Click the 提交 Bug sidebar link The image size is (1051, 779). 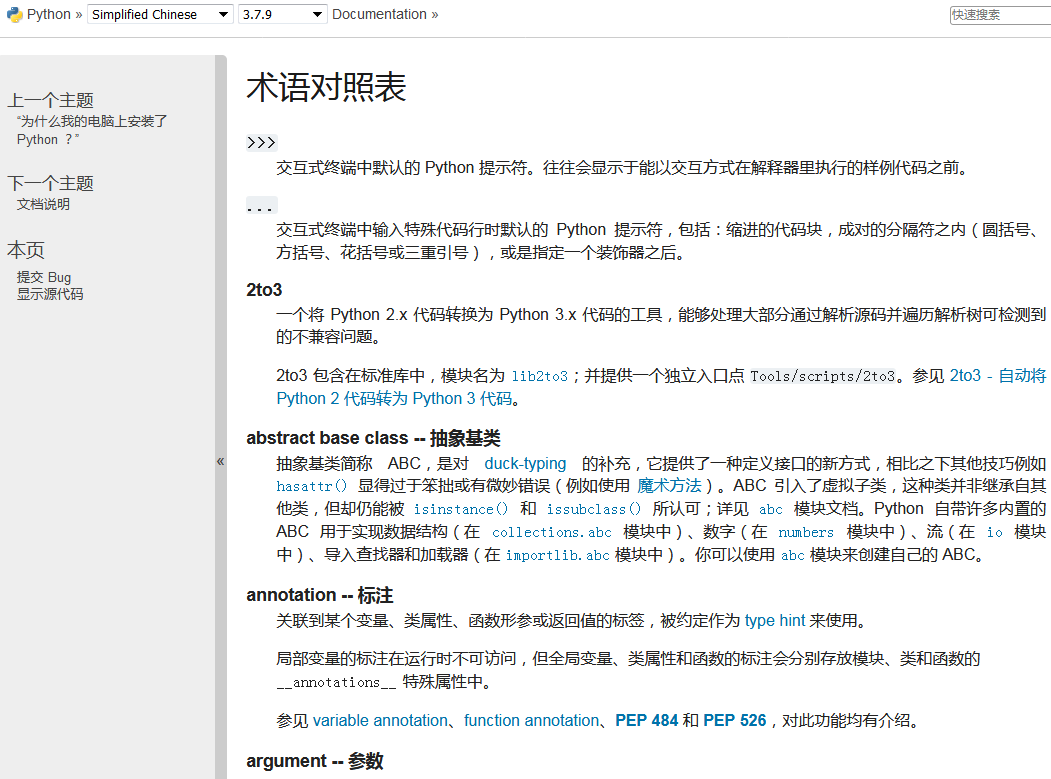[44, 277]
